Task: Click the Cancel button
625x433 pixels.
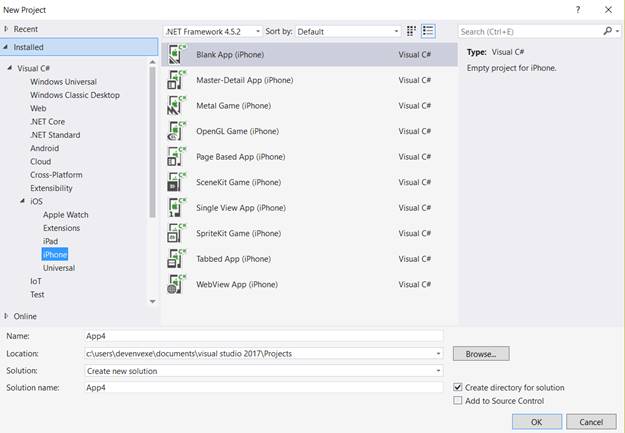Action: pyautogui.click(x=591, y=421)
